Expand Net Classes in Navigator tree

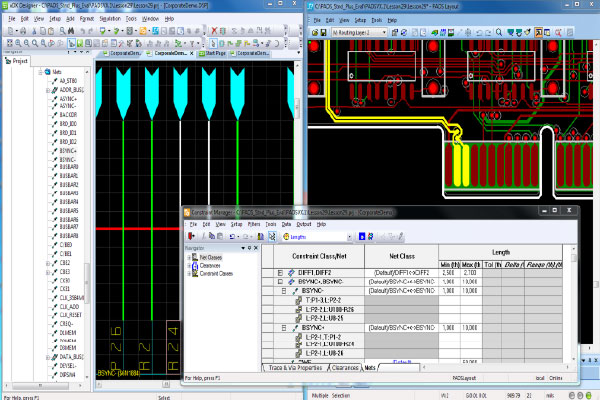(189, 258)
